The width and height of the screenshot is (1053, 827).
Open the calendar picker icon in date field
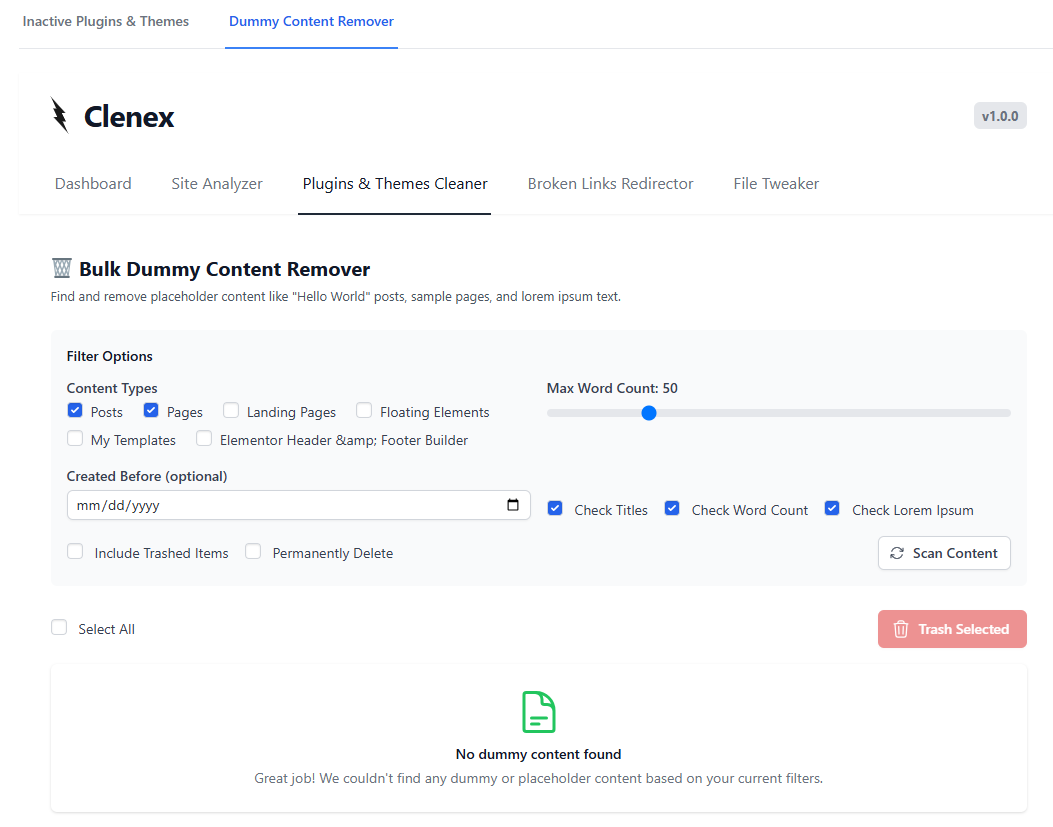point(513,505)
